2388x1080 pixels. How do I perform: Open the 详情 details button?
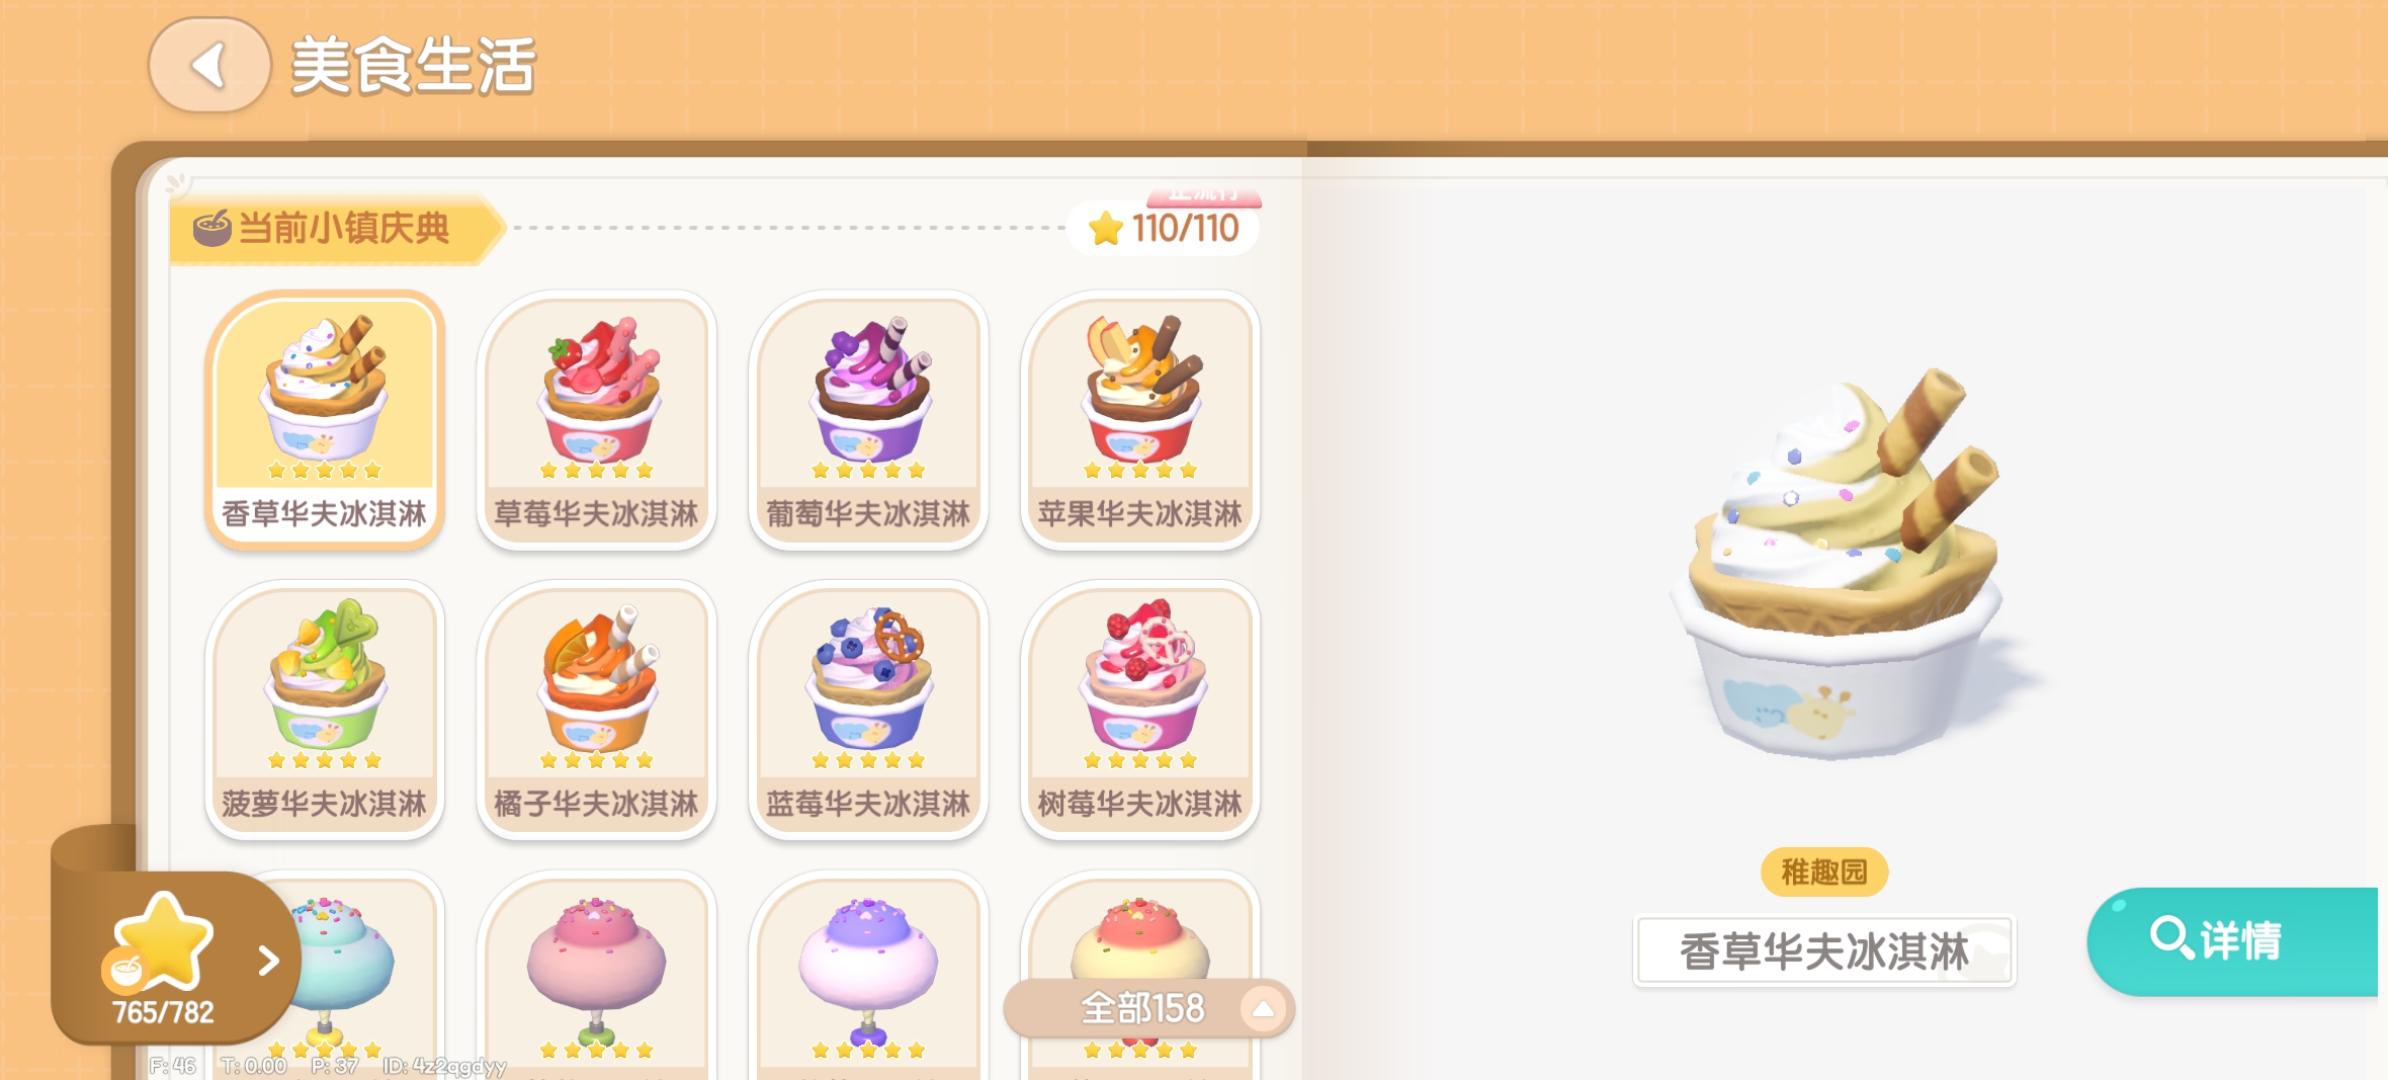pos(2233,941)
